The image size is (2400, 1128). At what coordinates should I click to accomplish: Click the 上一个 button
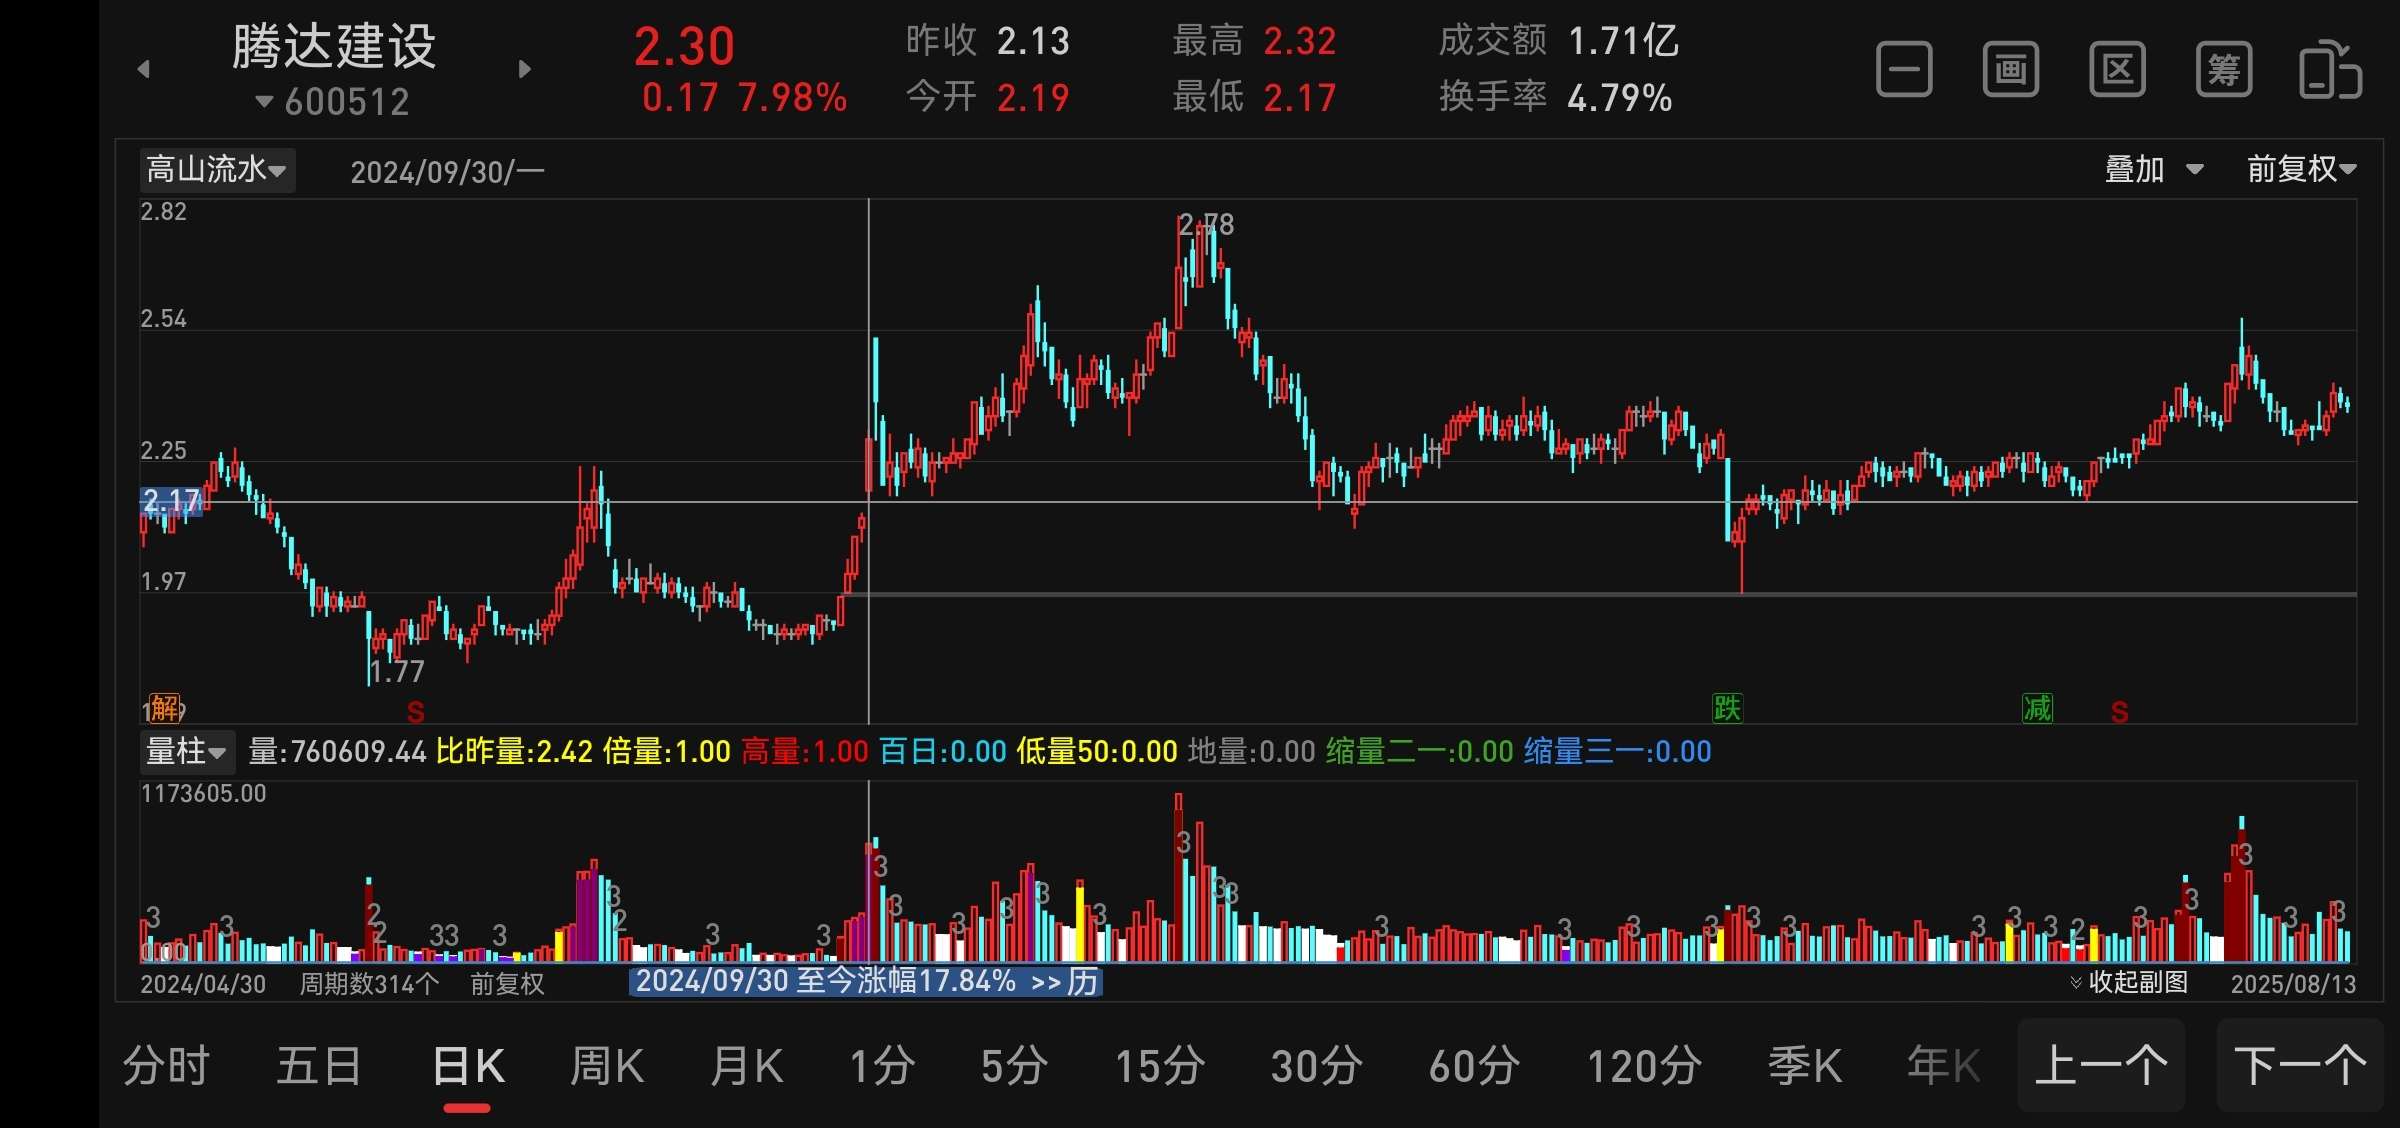click(x=2100, y=1066)
